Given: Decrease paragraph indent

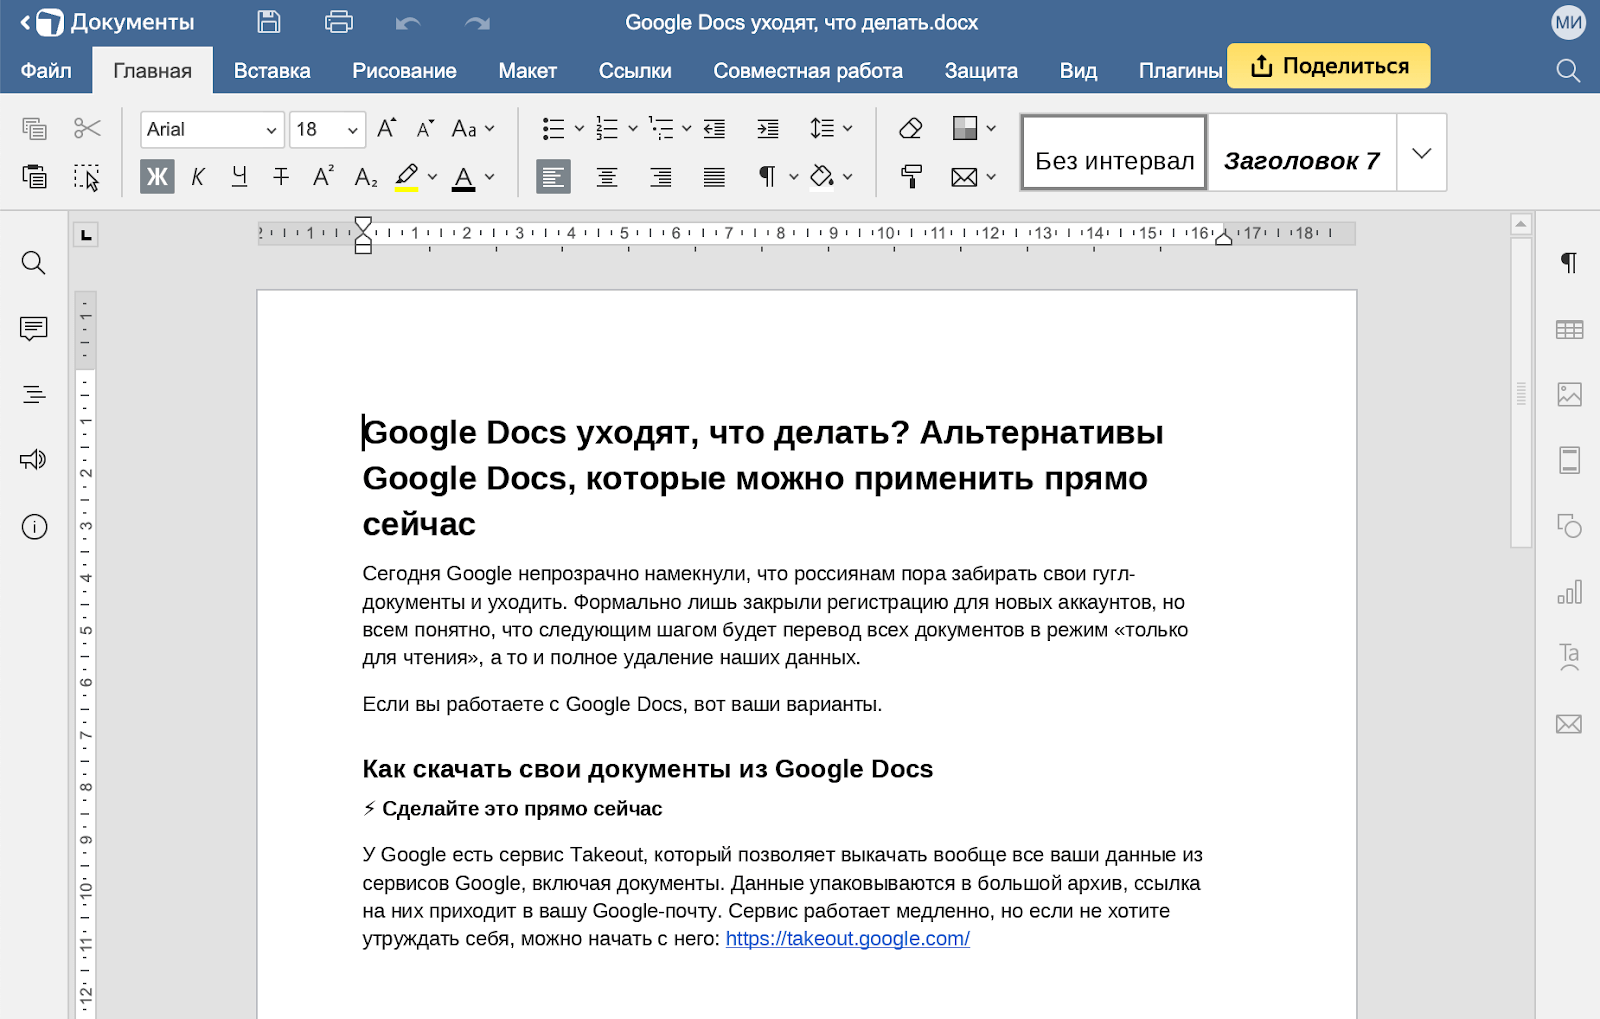Looking at the screenshot, I should pyautogui.click(x=714, y=128).
